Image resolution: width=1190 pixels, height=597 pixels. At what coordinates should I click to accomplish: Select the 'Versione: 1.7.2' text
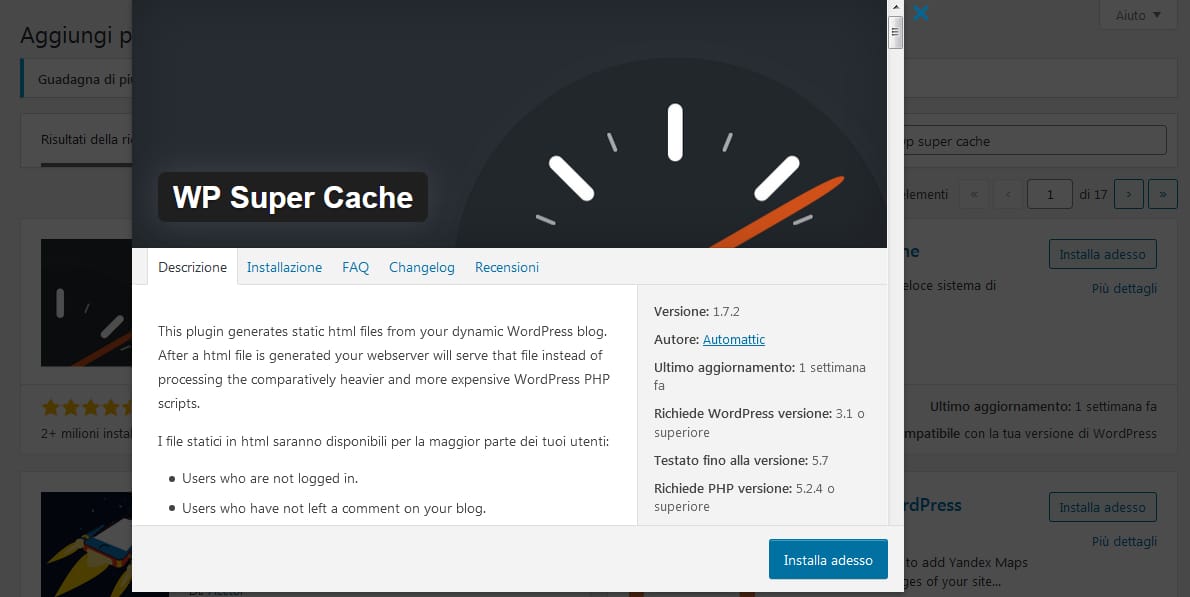[x=697, y=311]
